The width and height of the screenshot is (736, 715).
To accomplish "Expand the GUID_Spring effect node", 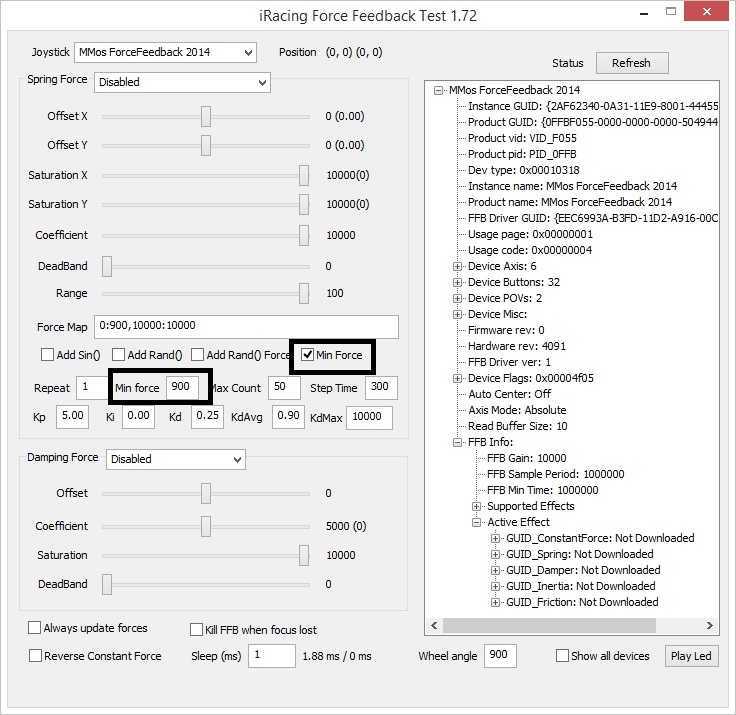I will click(496, 554).
